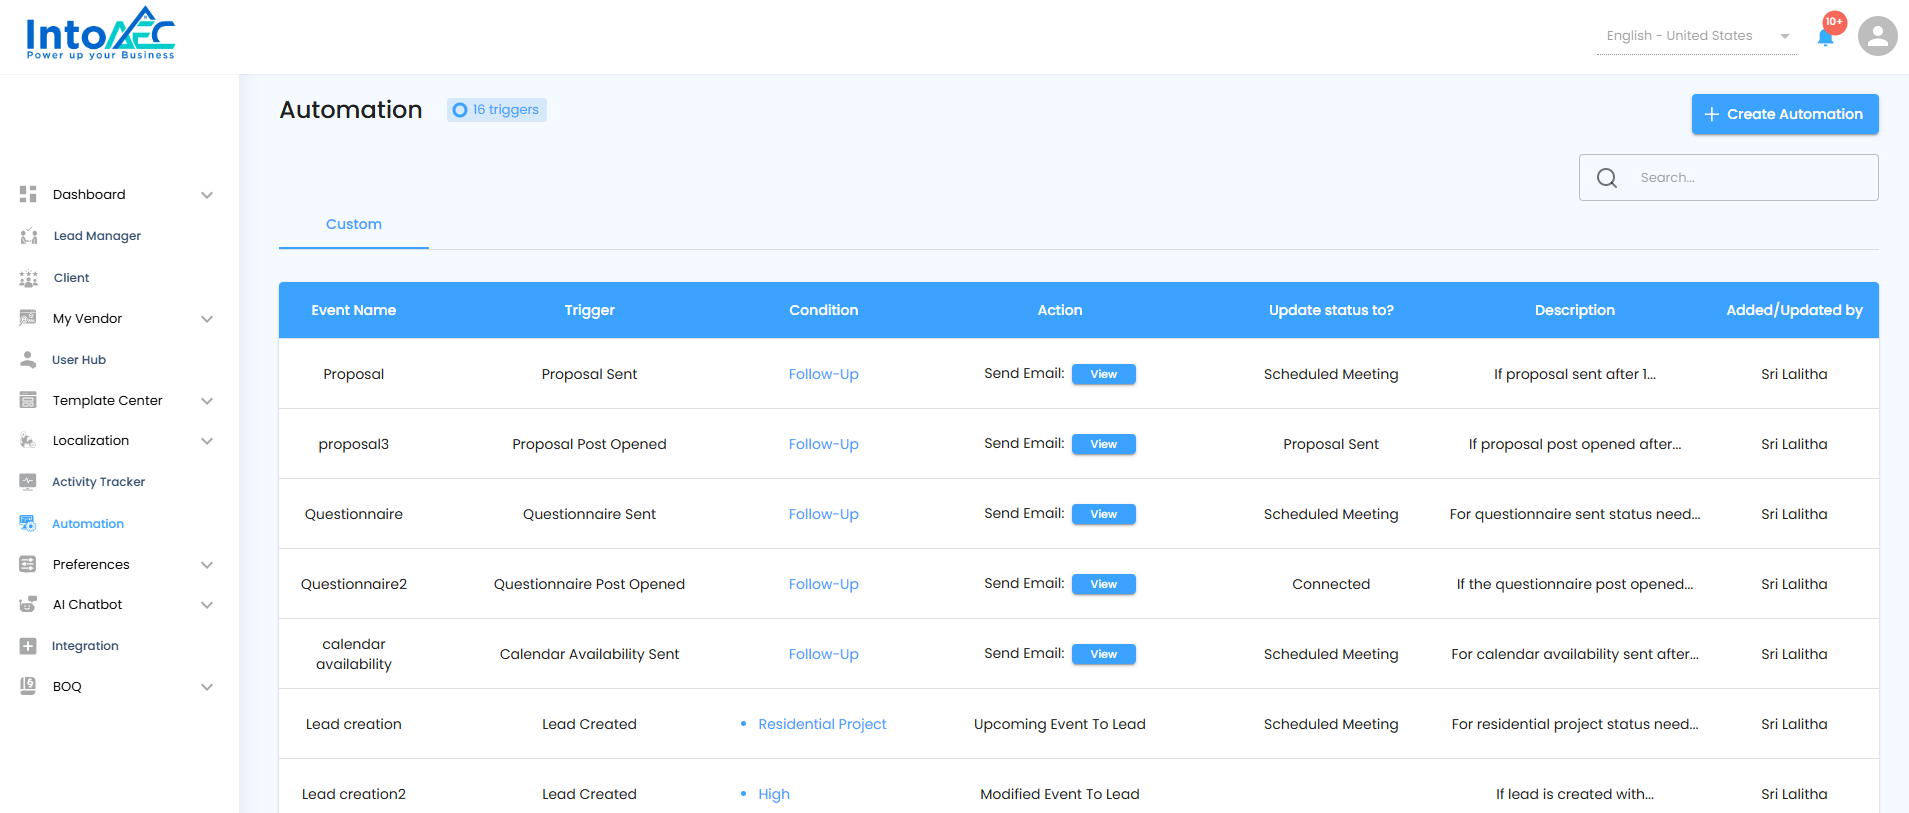Open Activity Tracker from the sidebar

(98, 482)
